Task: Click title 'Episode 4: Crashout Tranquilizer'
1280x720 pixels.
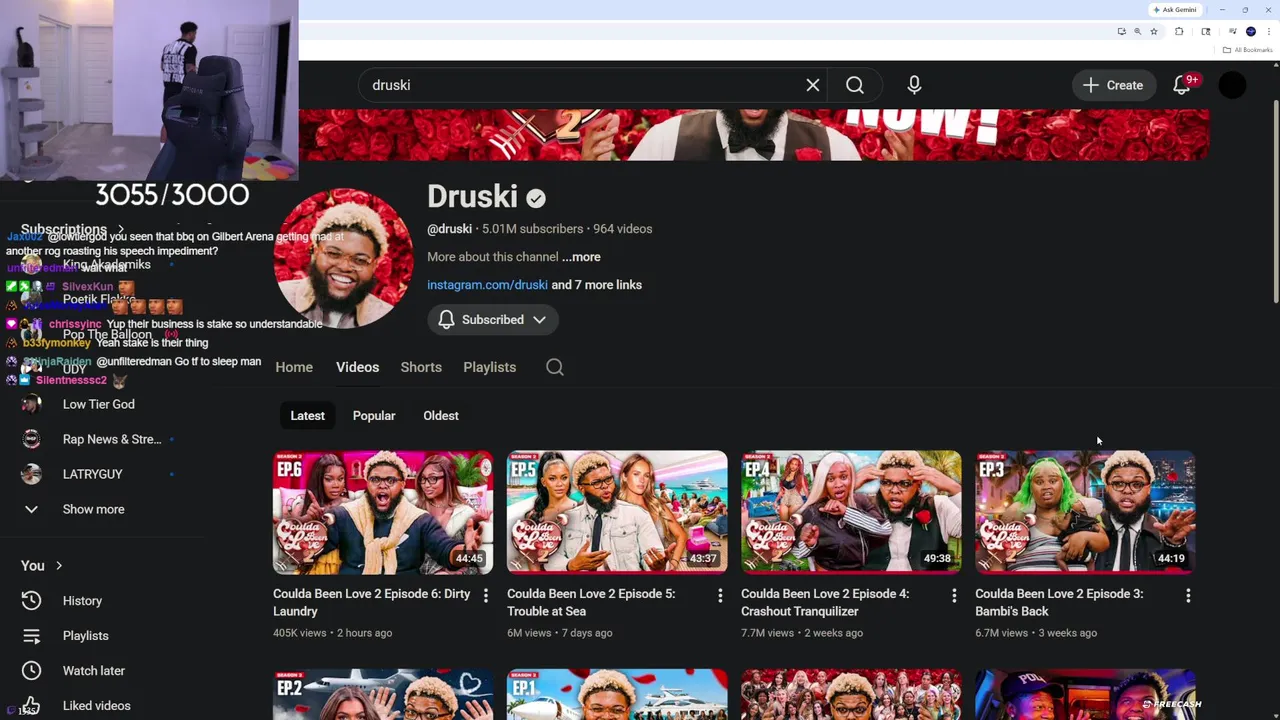Action: (x=825, y=602)
